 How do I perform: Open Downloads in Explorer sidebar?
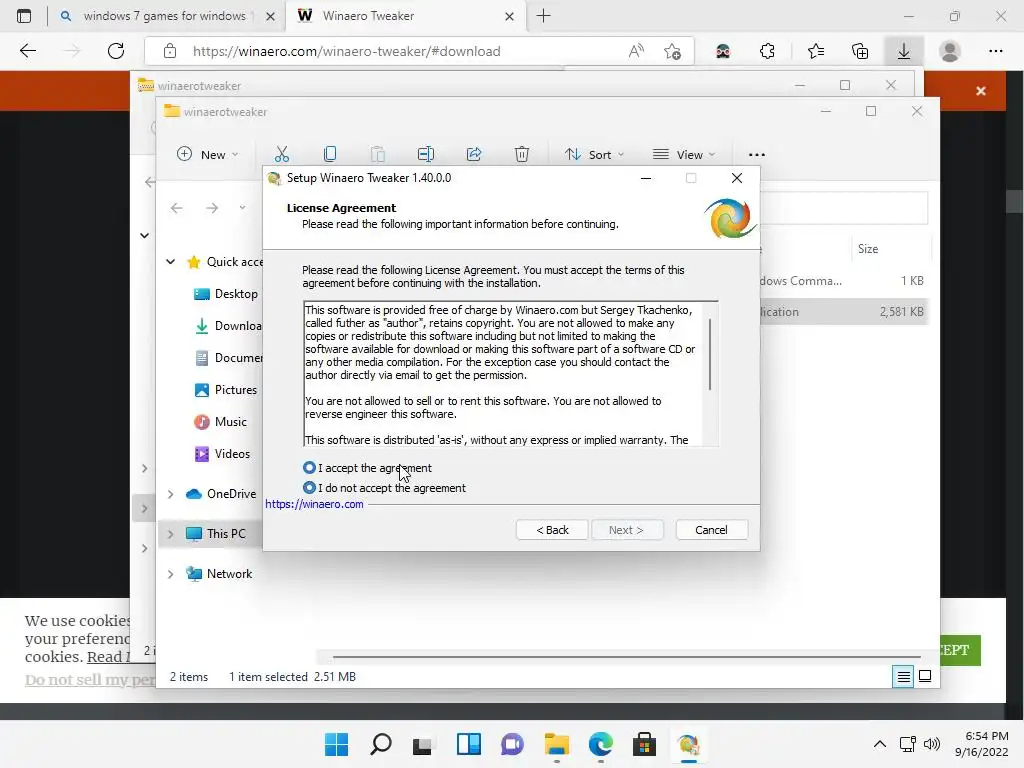click(227, 326)
